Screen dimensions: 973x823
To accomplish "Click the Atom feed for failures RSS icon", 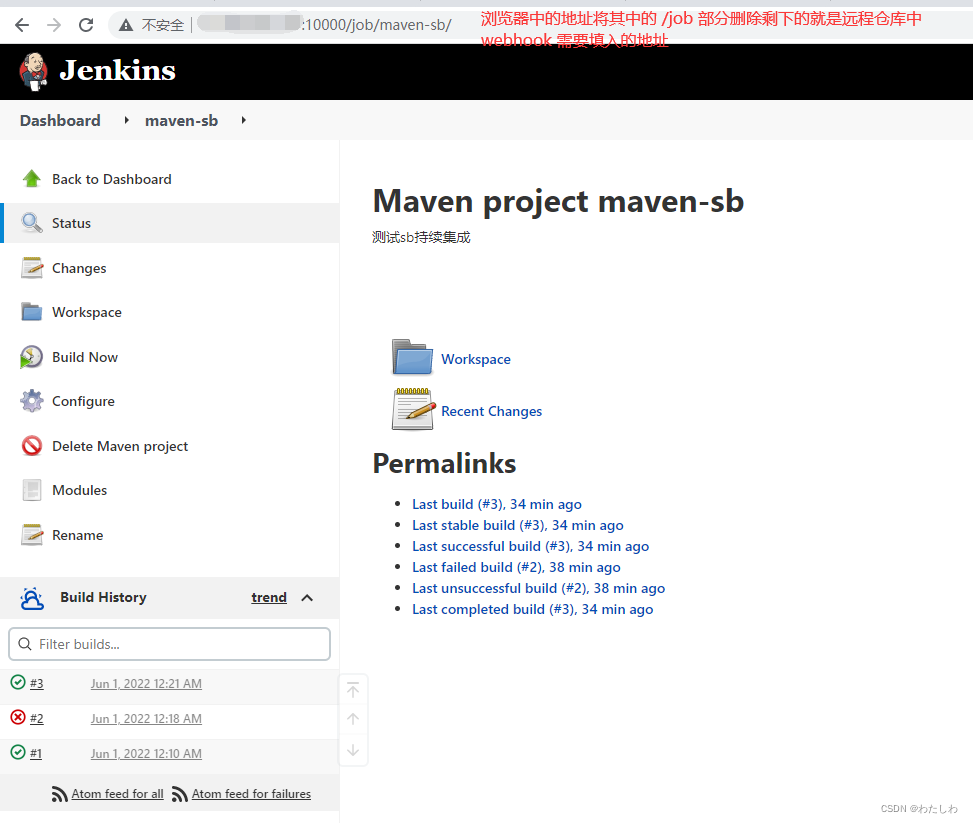I will click(180, 794).
